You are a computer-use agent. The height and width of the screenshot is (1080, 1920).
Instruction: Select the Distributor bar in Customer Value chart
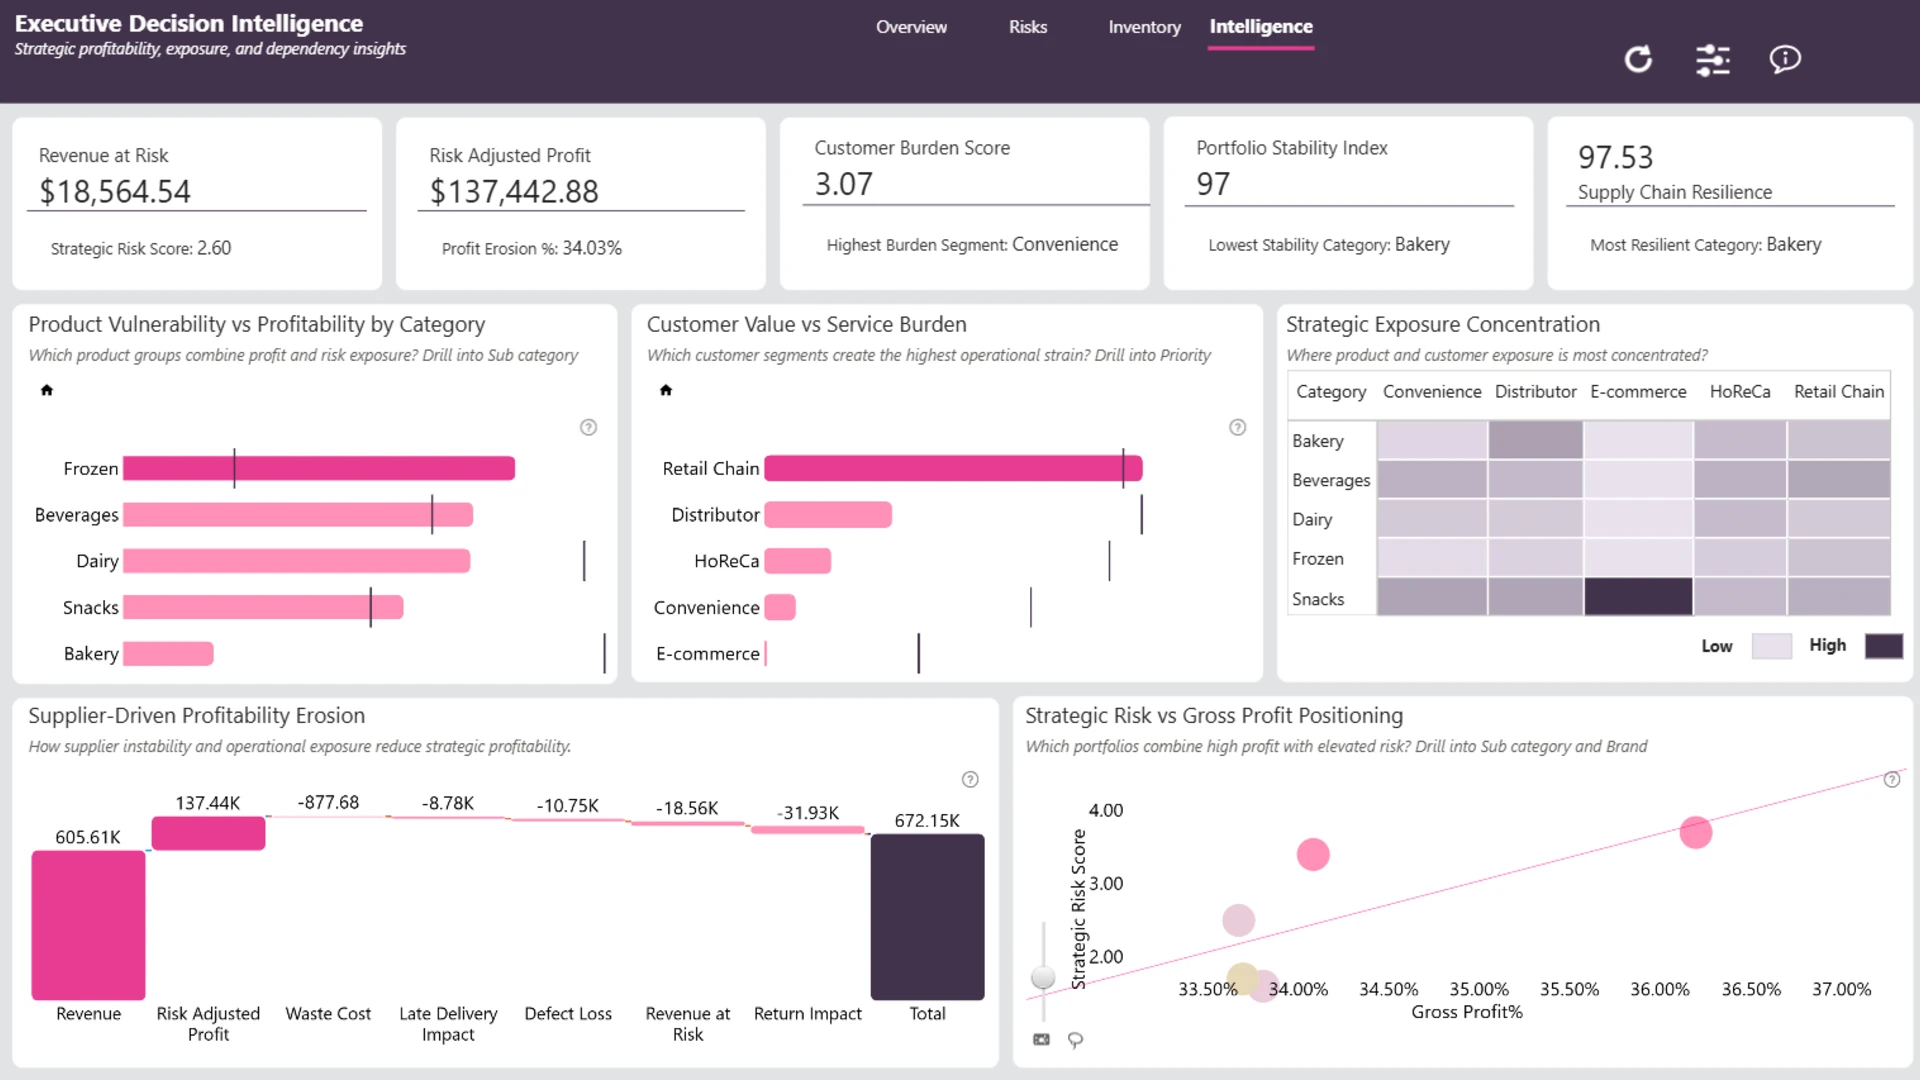828,515
